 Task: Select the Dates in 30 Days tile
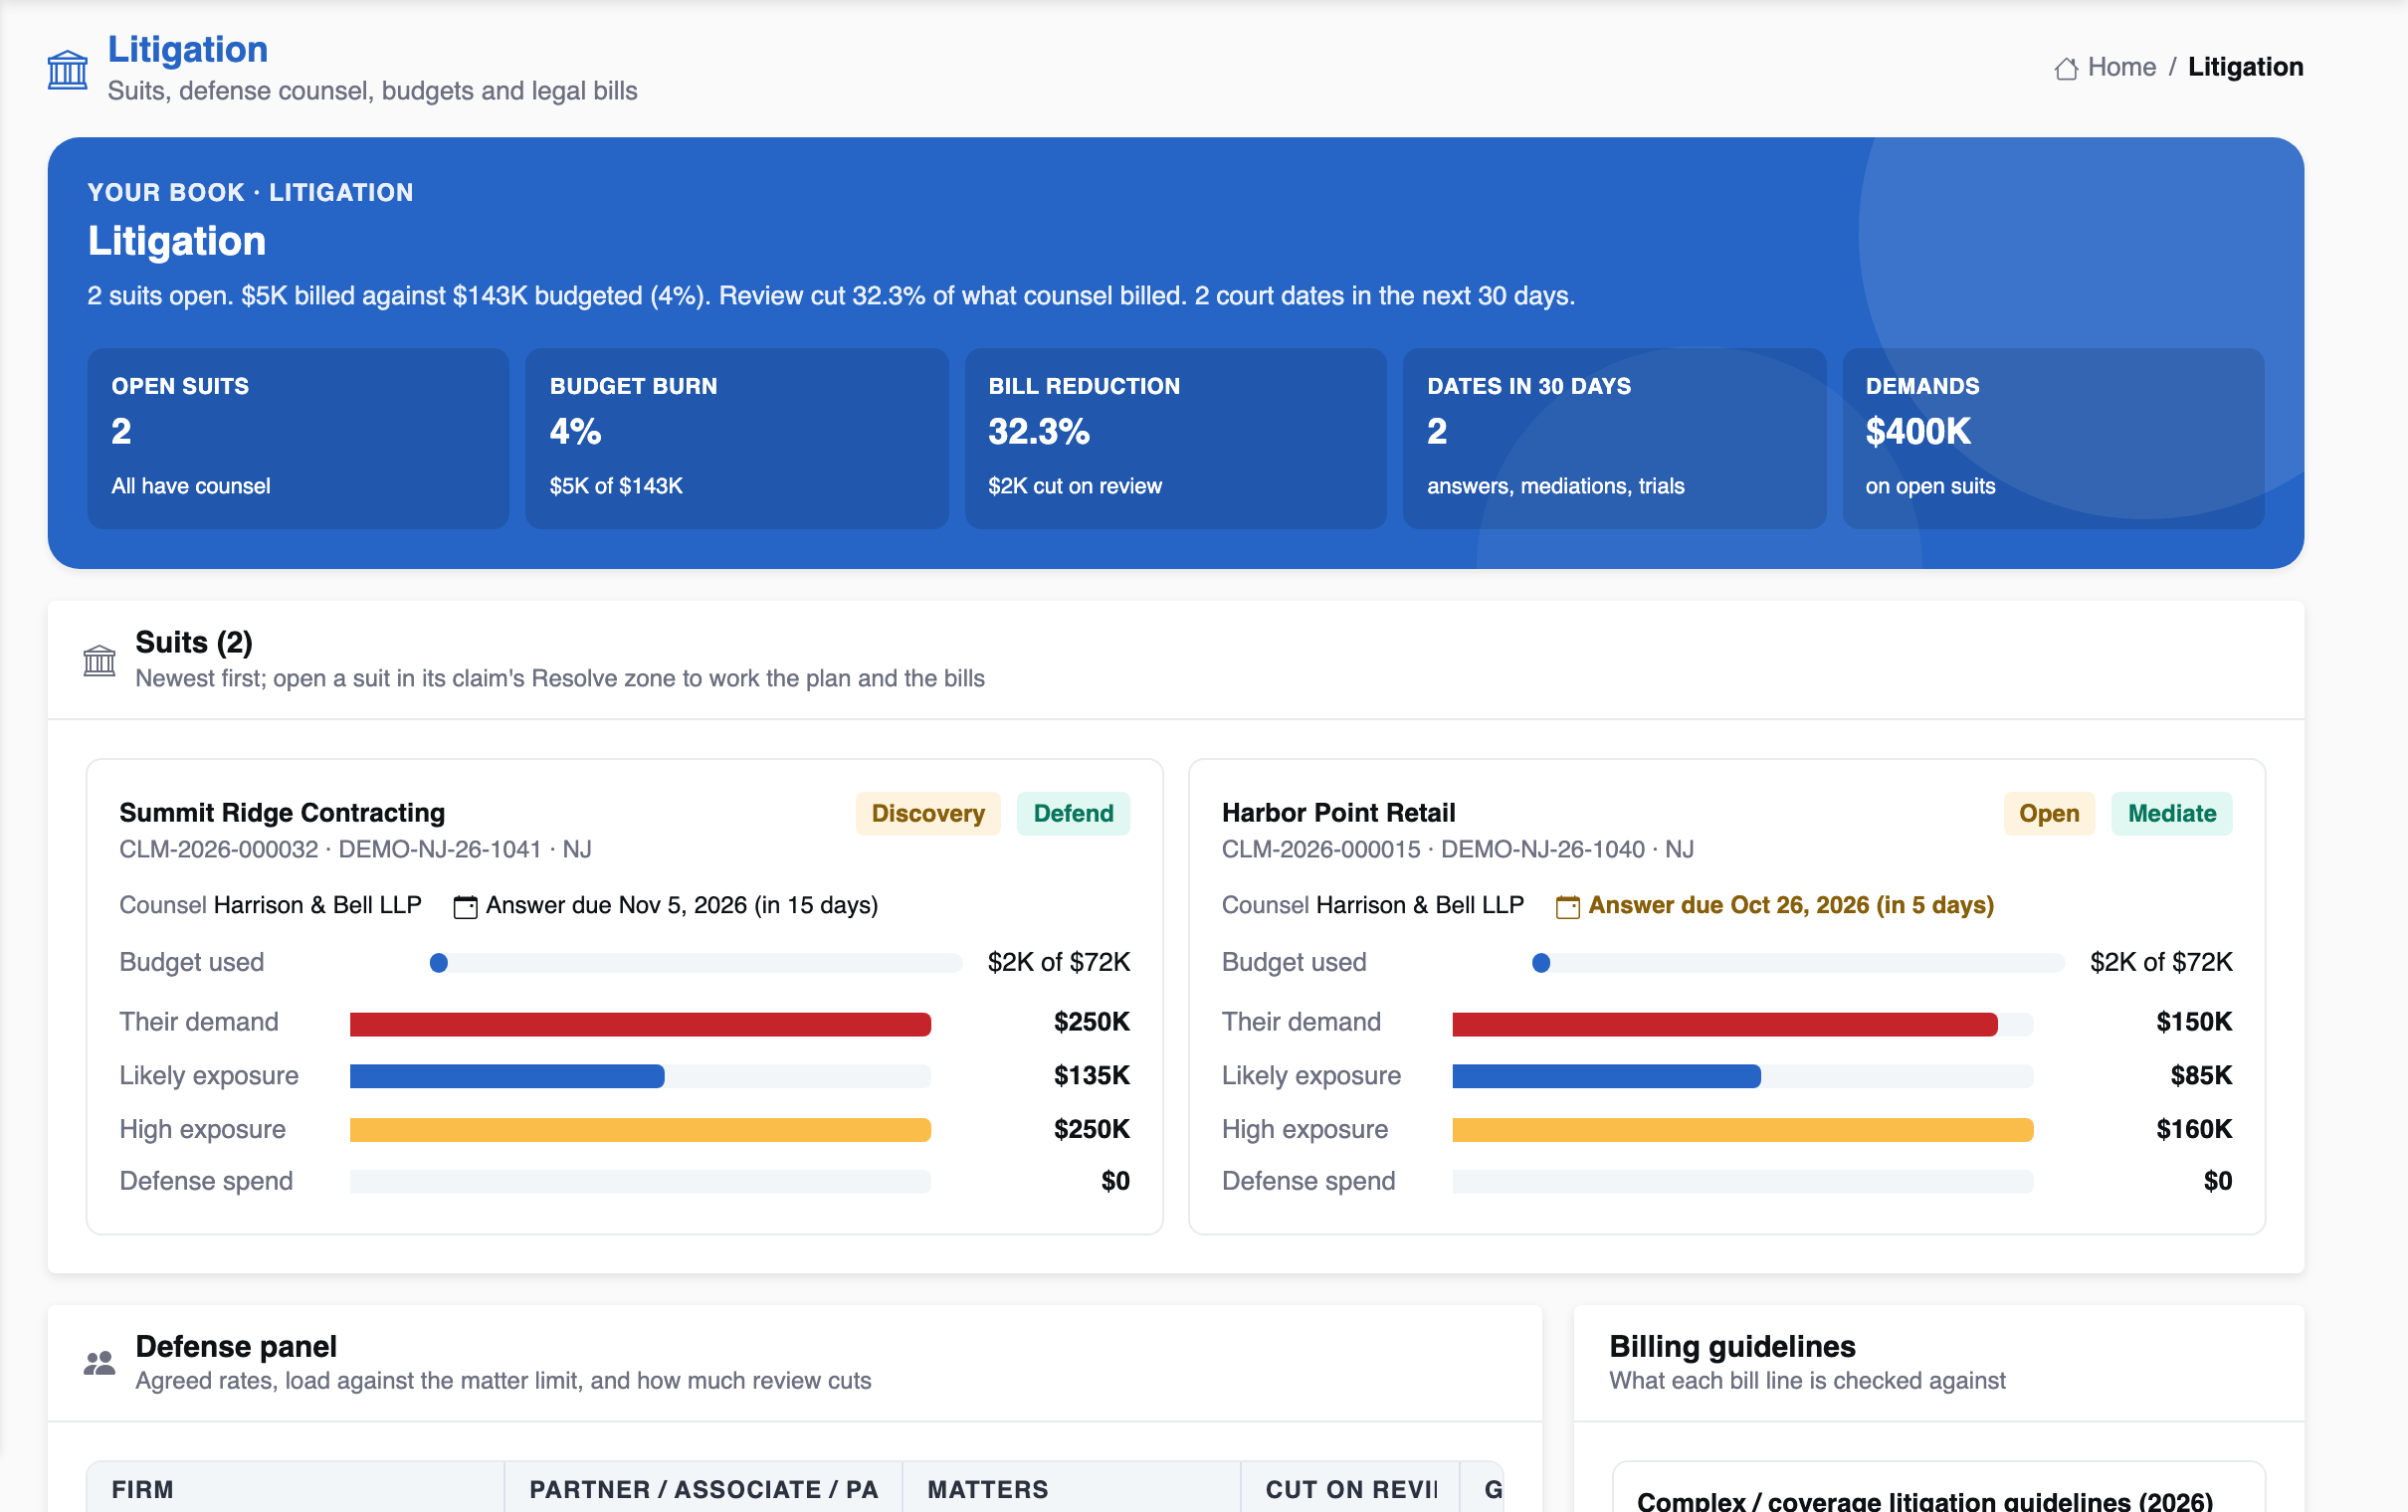click(1614, 438)
